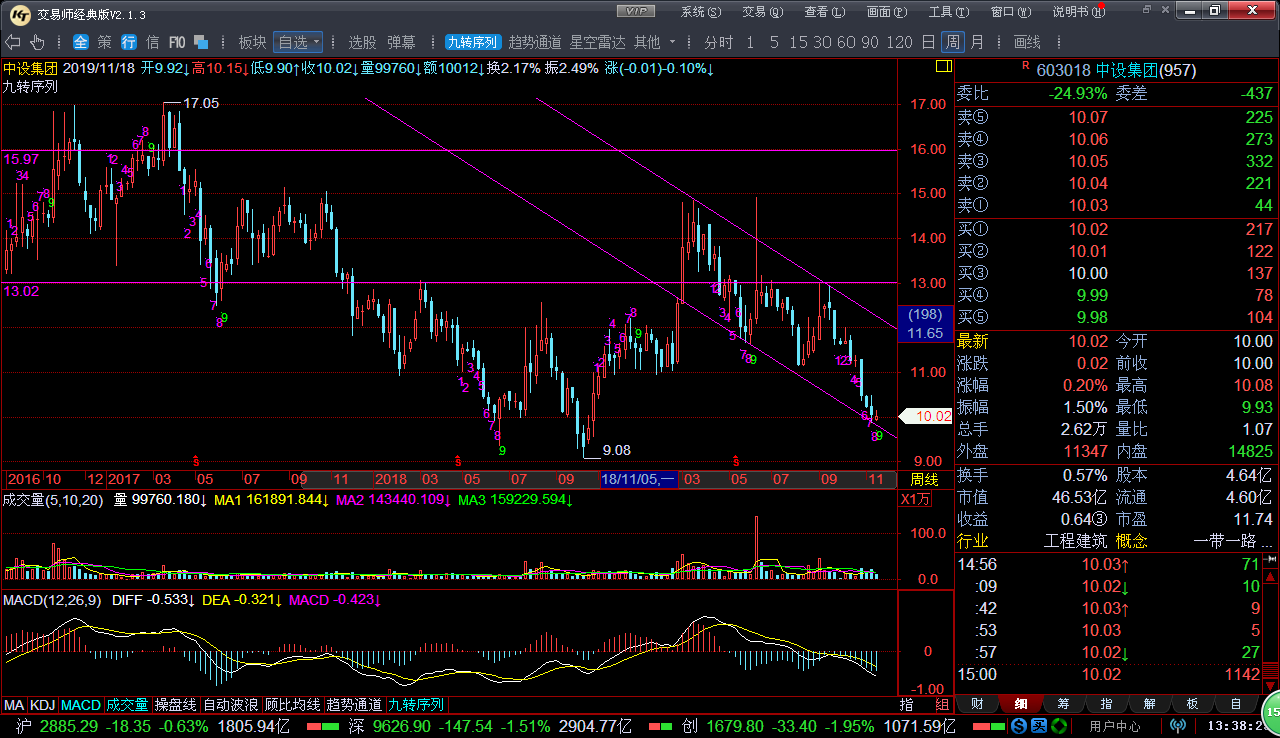This screenshot has width=1280, height=738.
Task: Switch to the 分时 intraday view
Action: [x=718, y=42]
